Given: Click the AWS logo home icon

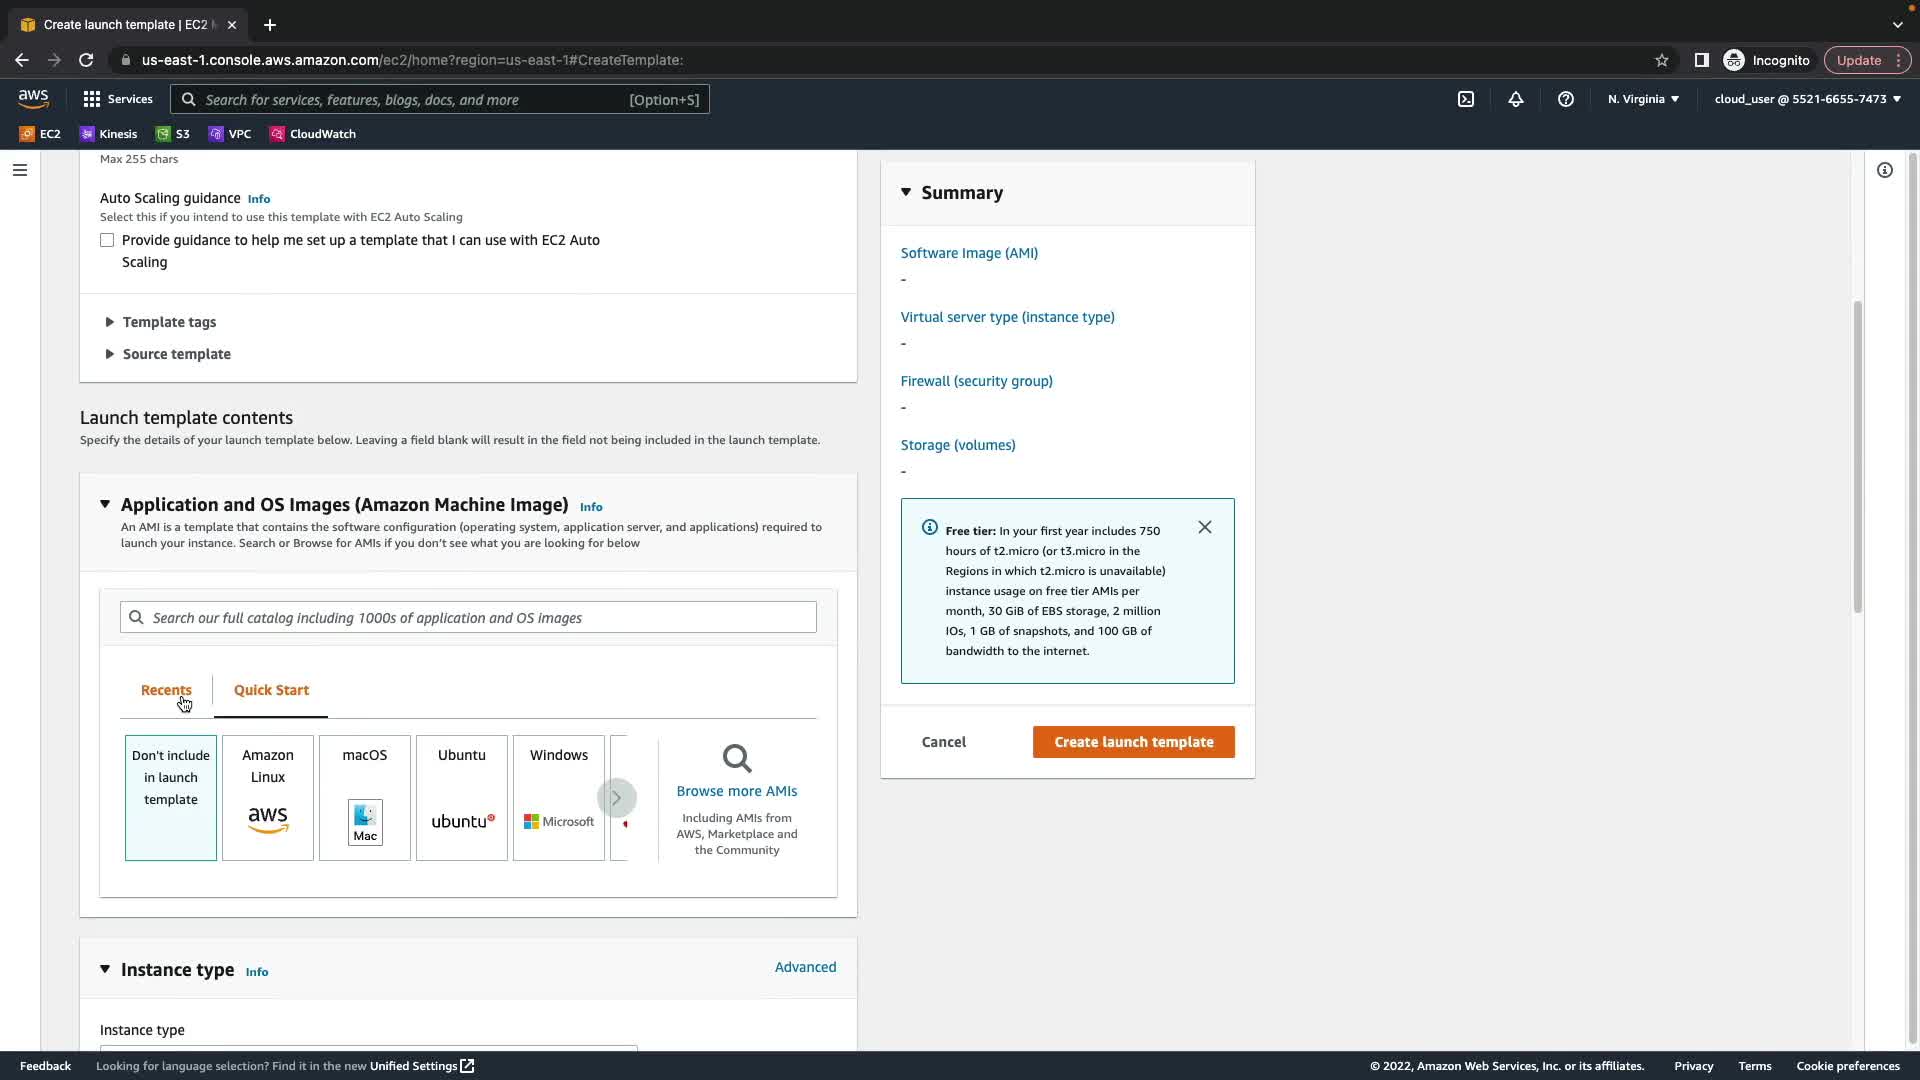Looking at the screenshot, I should coord(33,98).
